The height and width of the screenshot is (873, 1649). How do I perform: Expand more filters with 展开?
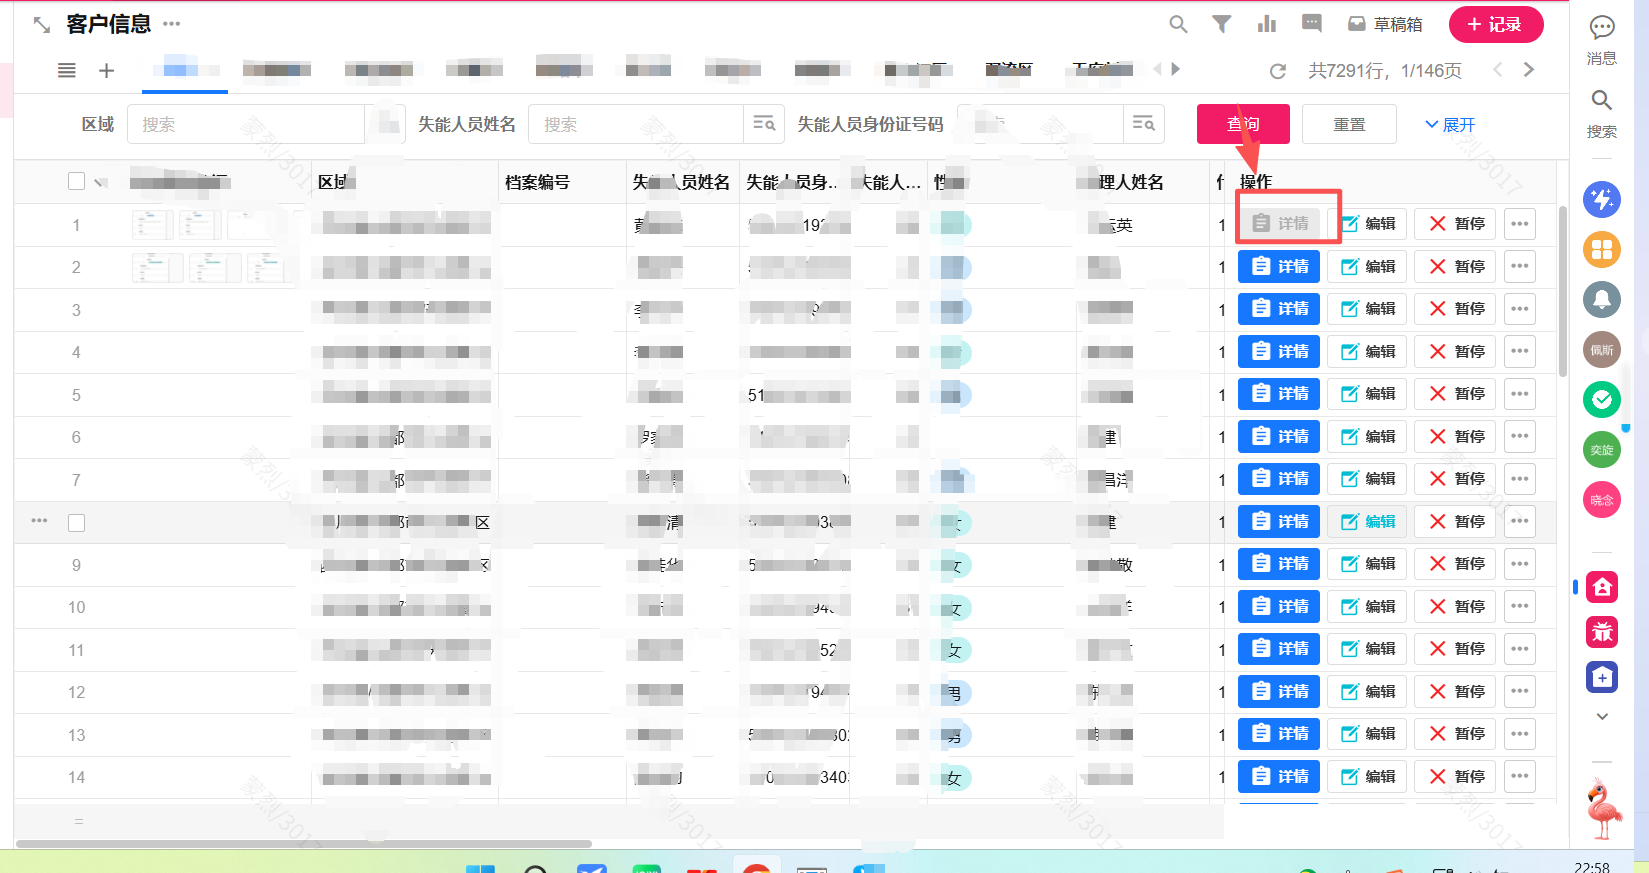click(1450, 124)
